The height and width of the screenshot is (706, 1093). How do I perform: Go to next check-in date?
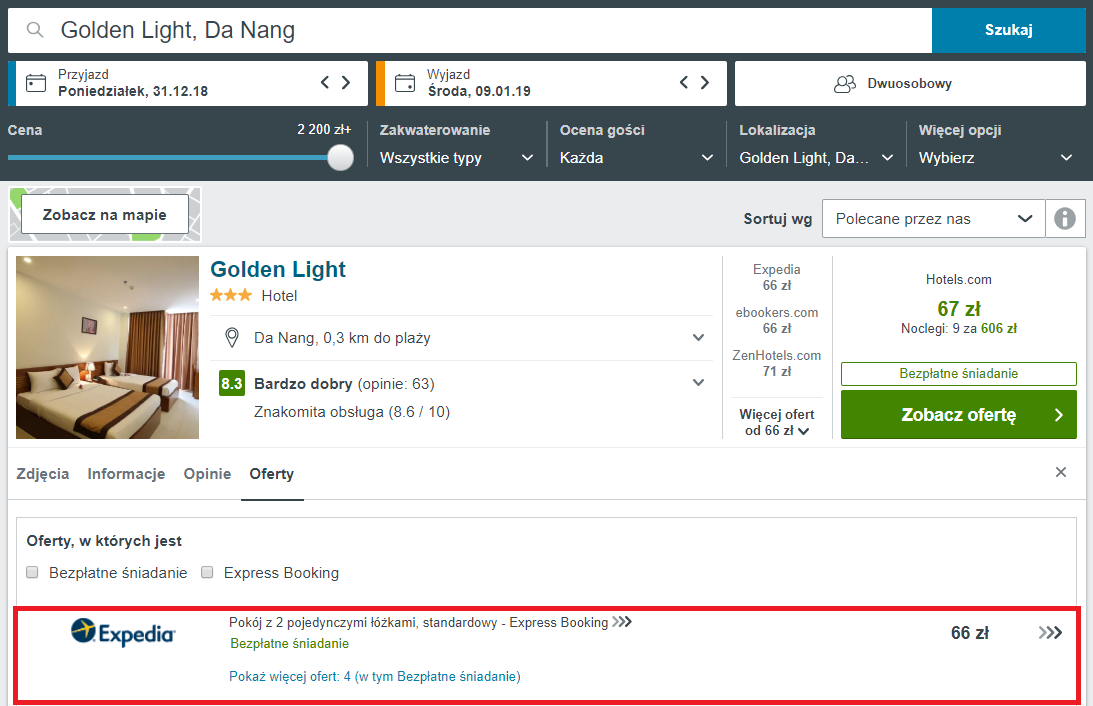pyautogui.click(x=346, y=82)
